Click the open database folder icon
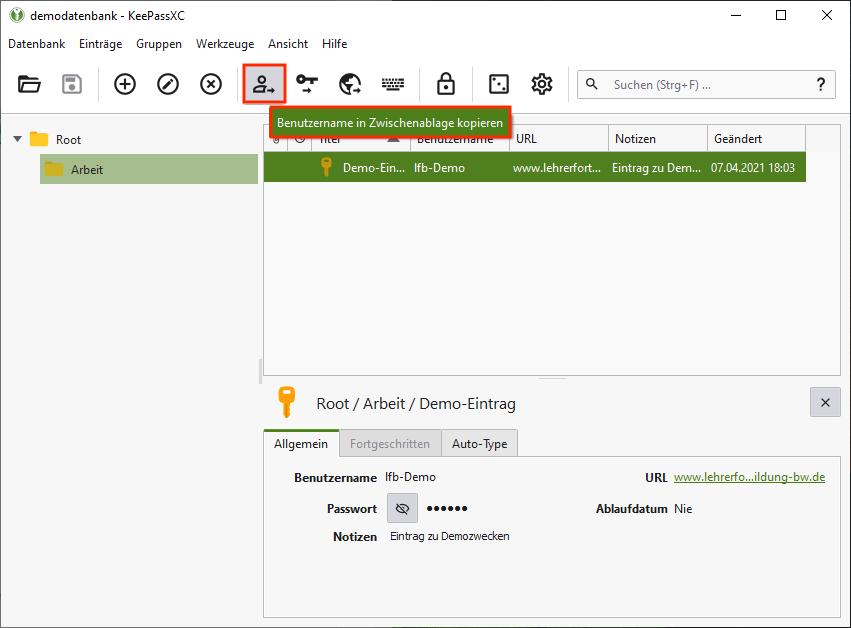The height and width of the screenshot is (628, 851). (x=29, y=84)
